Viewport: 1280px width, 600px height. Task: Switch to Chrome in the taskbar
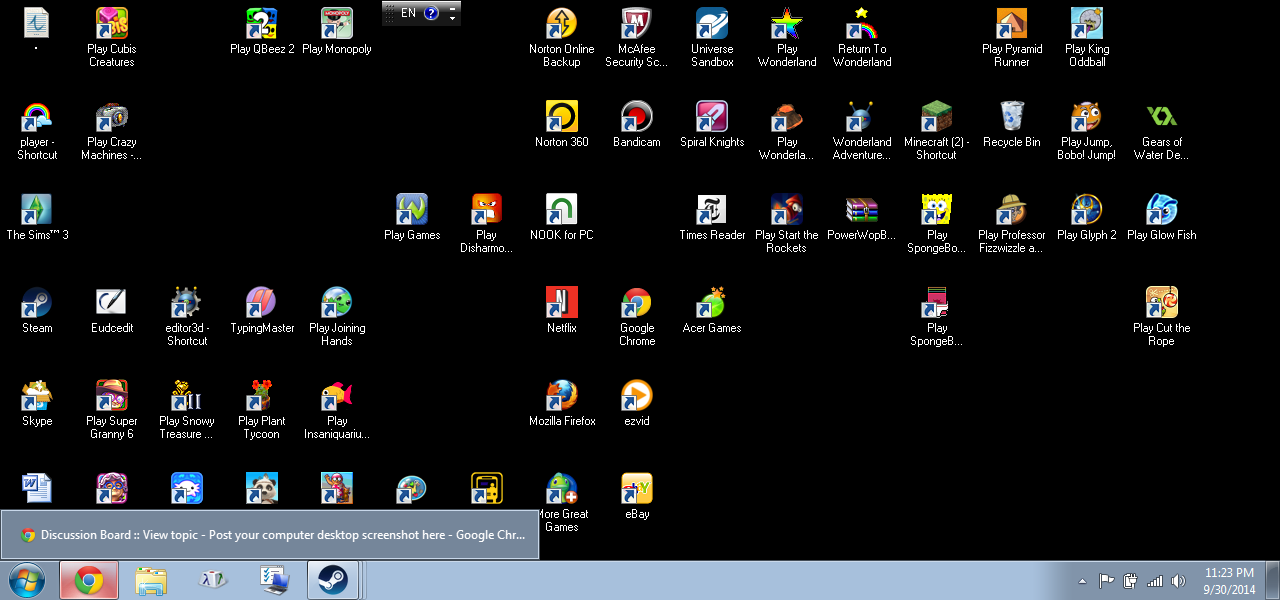(89, 580)
